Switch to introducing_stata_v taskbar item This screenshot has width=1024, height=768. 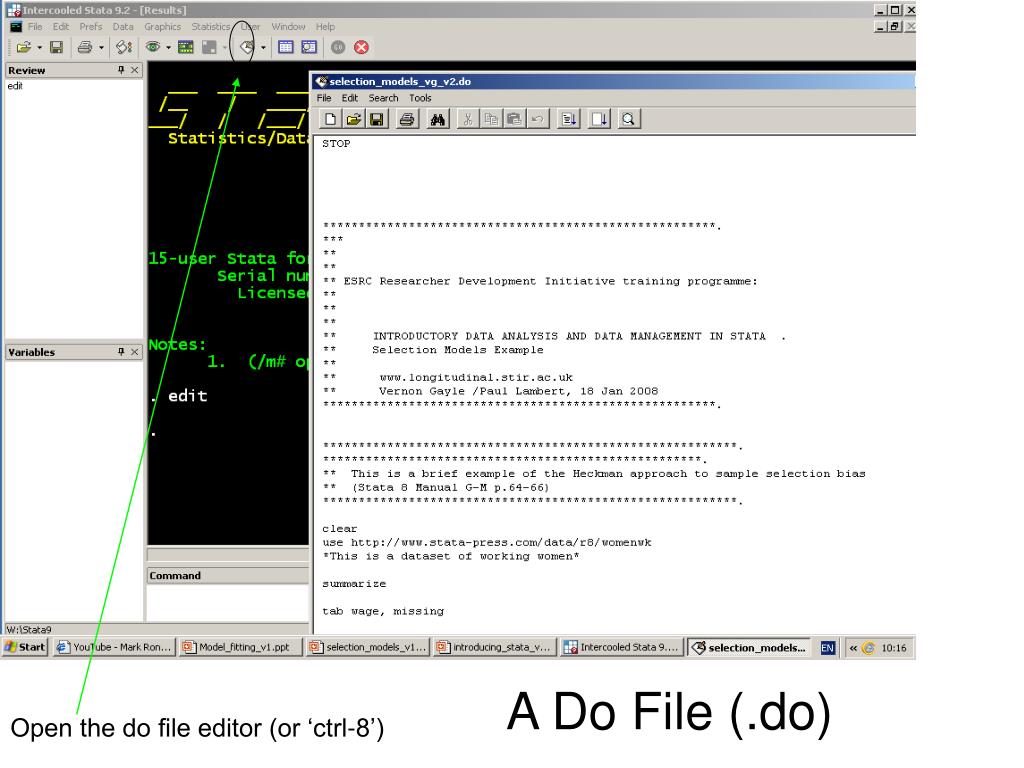496,647
